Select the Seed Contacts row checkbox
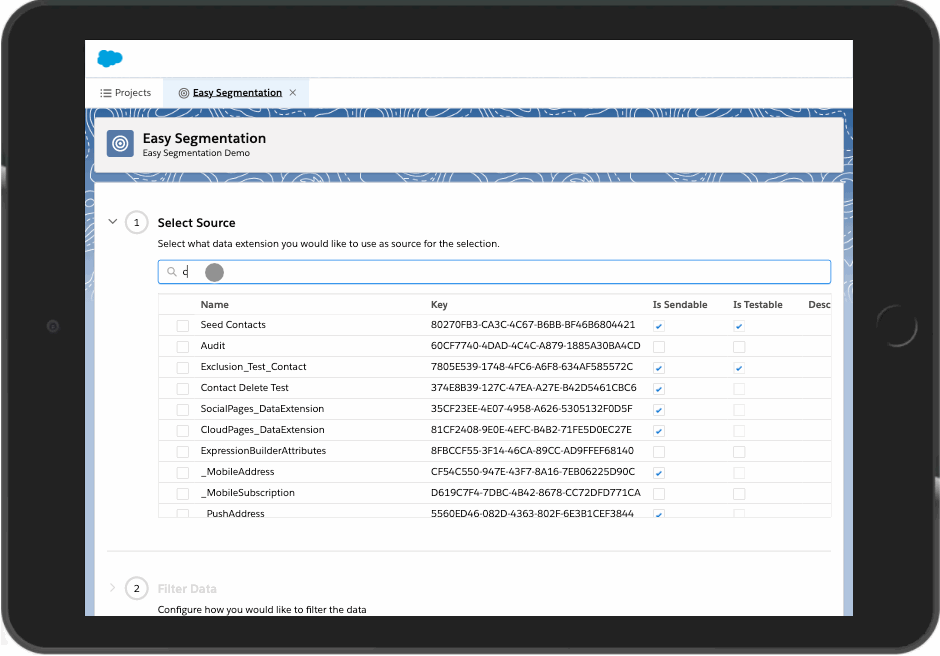940x656 pixels. coord(182,326)
